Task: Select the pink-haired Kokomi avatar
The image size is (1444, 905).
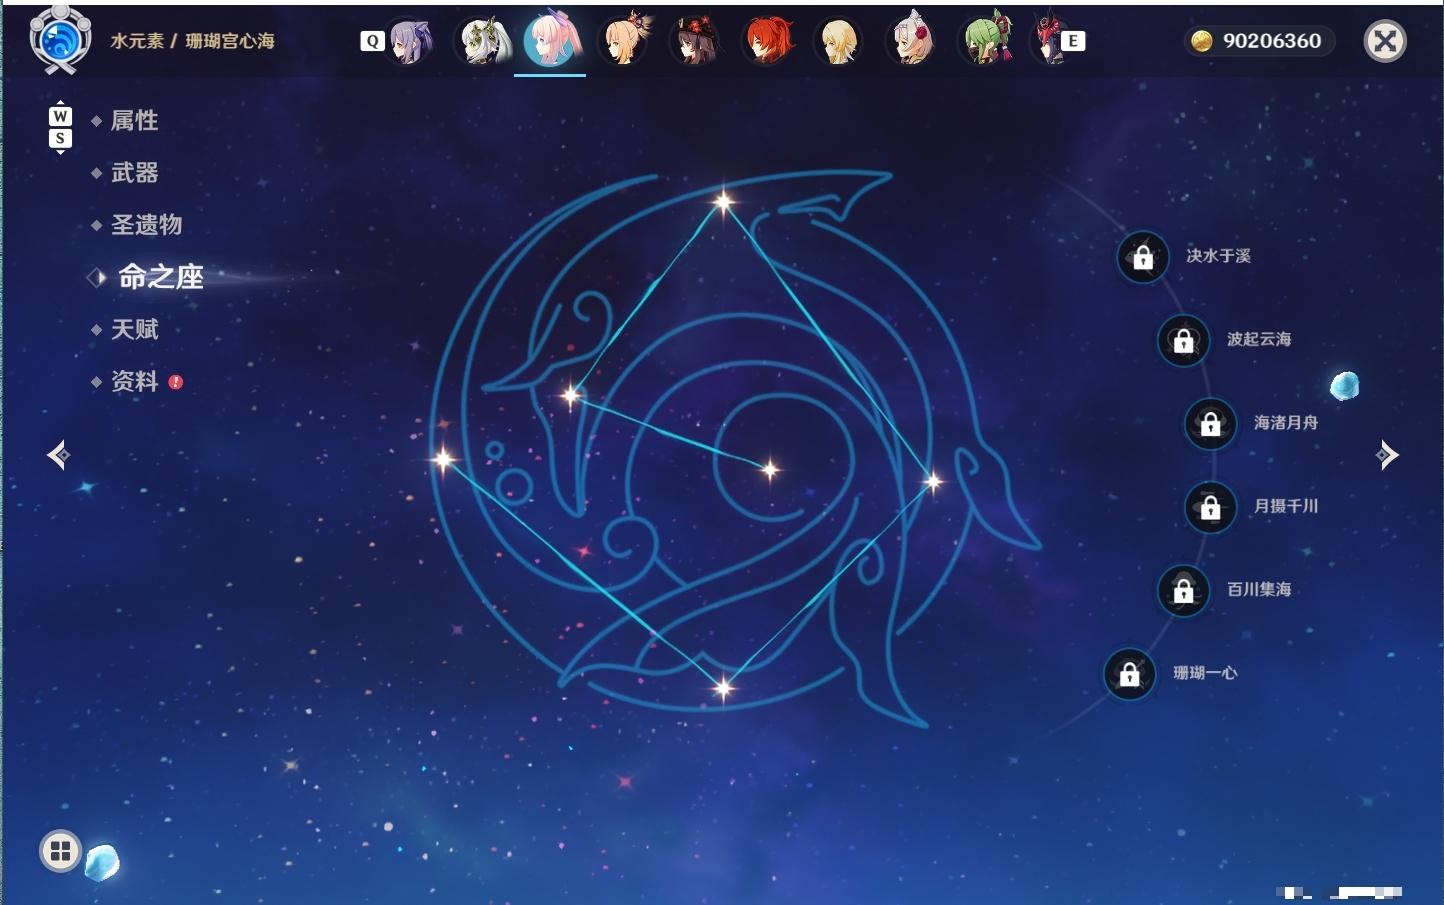Action: click(551, 40)
